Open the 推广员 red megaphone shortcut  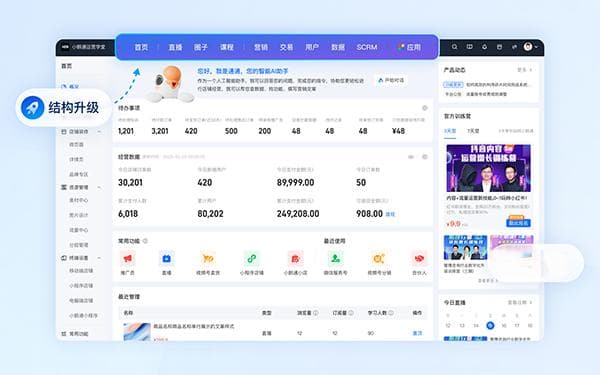(127, 259)
